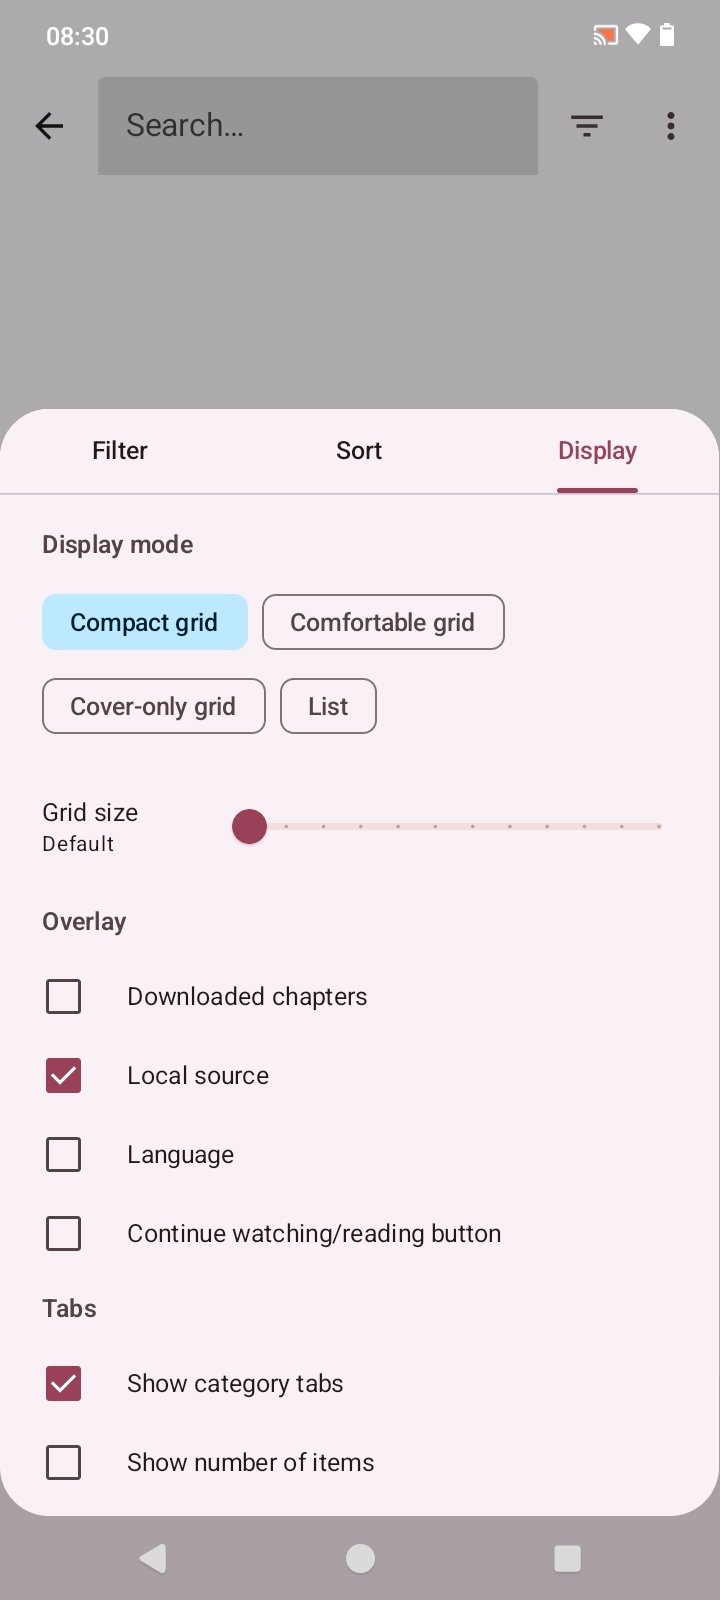This screenshot has height=1600, width=720.
Task: Tap the cast icon in status bar
Action: pos(605,36)
